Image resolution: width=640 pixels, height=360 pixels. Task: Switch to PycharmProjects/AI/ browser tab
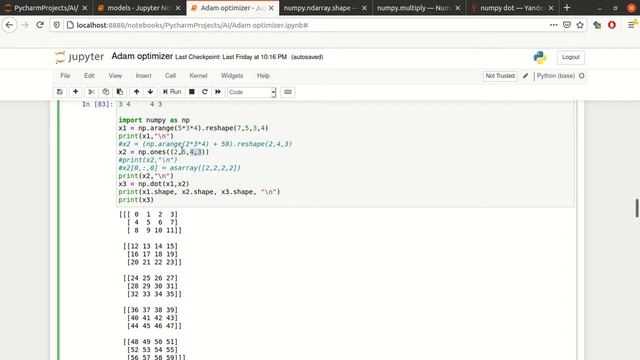tap(46, 8)
